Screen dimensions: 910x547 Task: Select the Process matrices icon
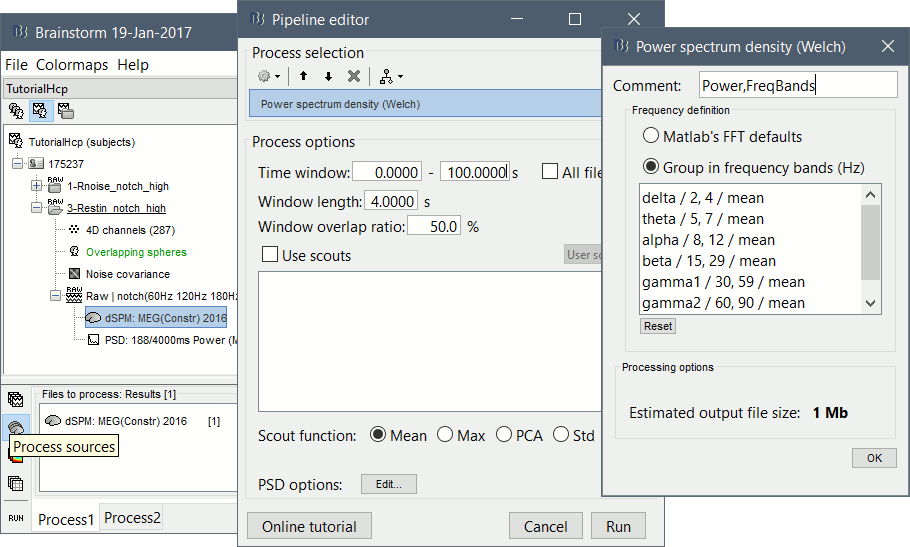(16, 484)
